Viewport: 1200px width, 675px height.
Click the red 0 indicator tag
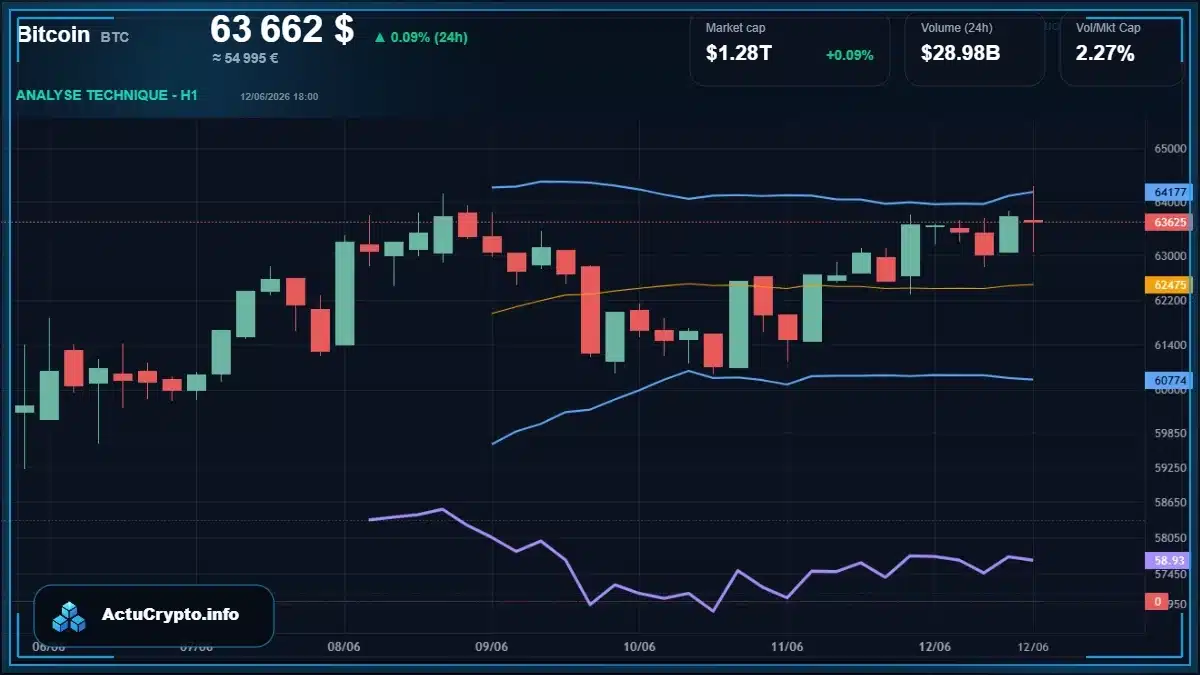(x=1157, y=601)
